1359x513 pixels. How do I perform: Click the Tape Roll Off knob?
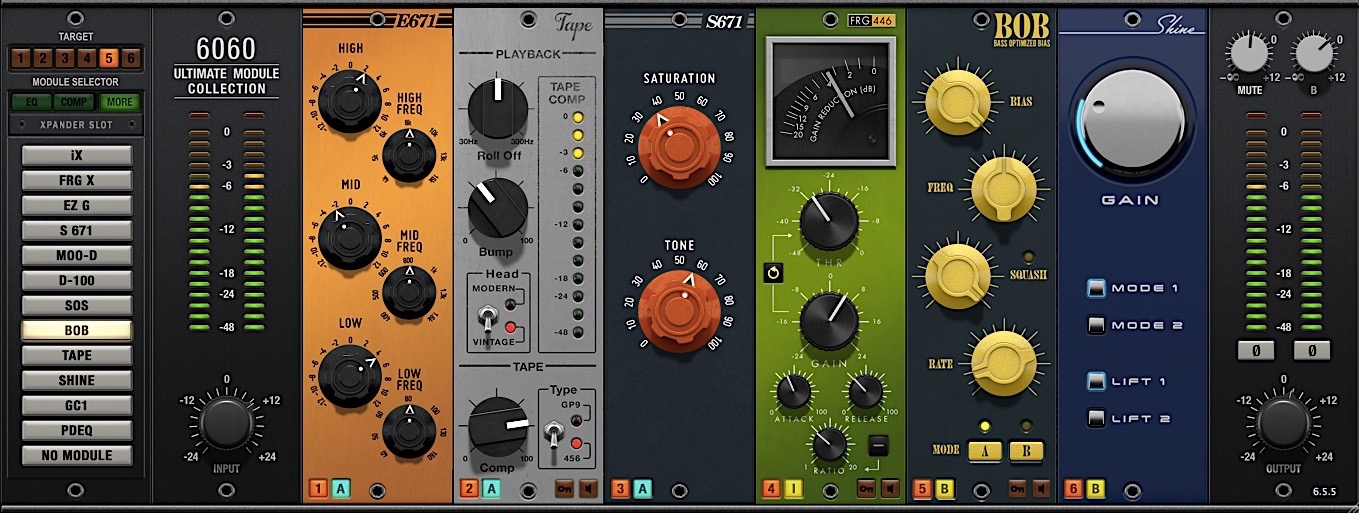(497, 107)
